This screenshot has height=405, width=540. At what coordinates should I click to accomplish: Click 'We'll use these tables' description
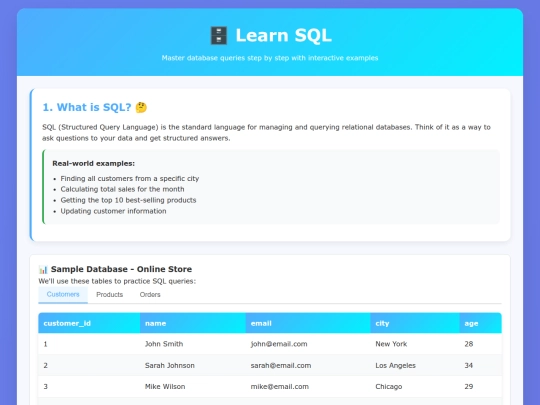pos(117,281)
